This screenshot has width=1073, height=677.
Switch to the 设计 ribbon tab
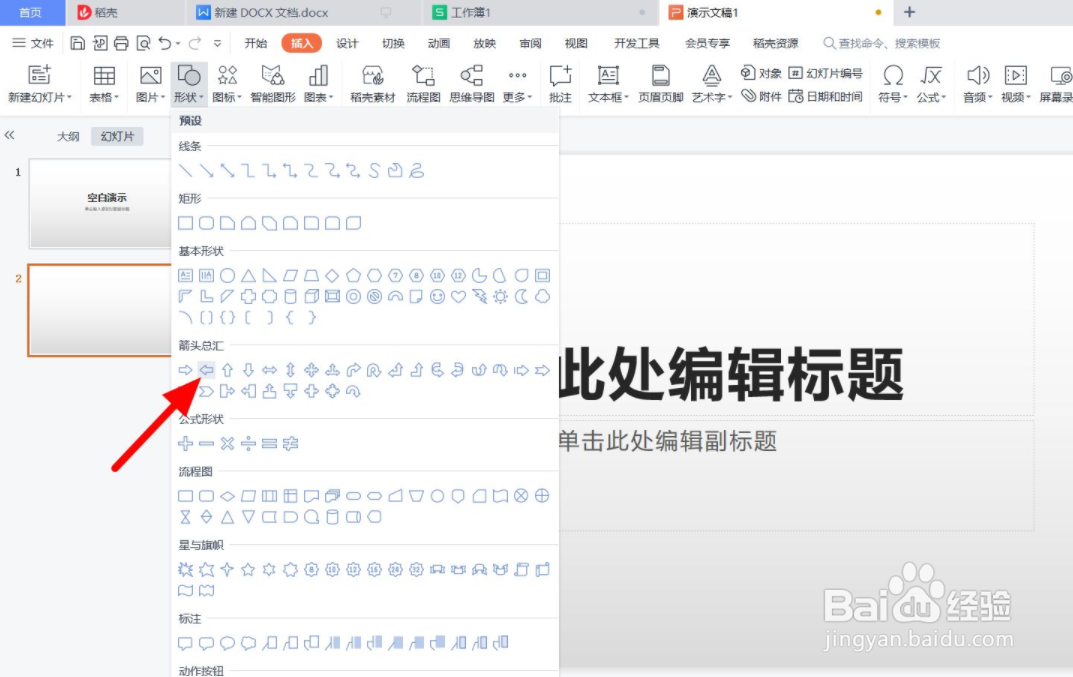pyautogui.click(x=347, y=43)
